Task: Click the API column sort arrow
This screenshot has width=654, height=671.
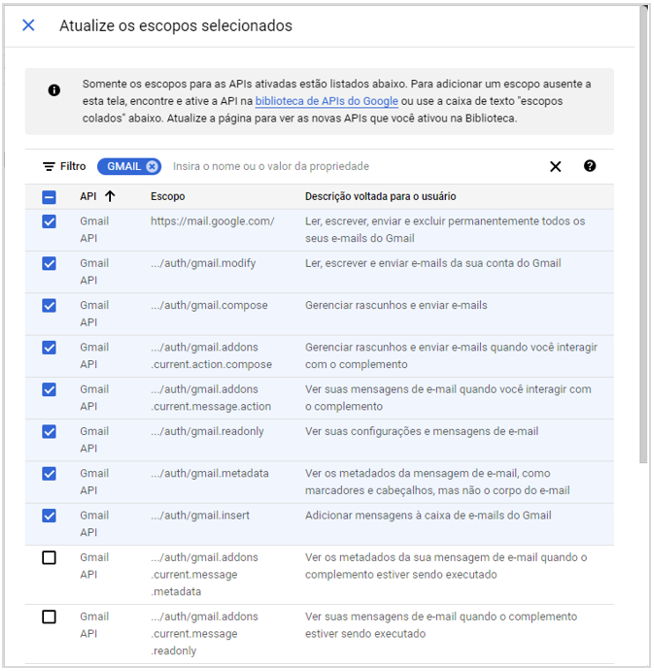Action: [x=109, y=197]
